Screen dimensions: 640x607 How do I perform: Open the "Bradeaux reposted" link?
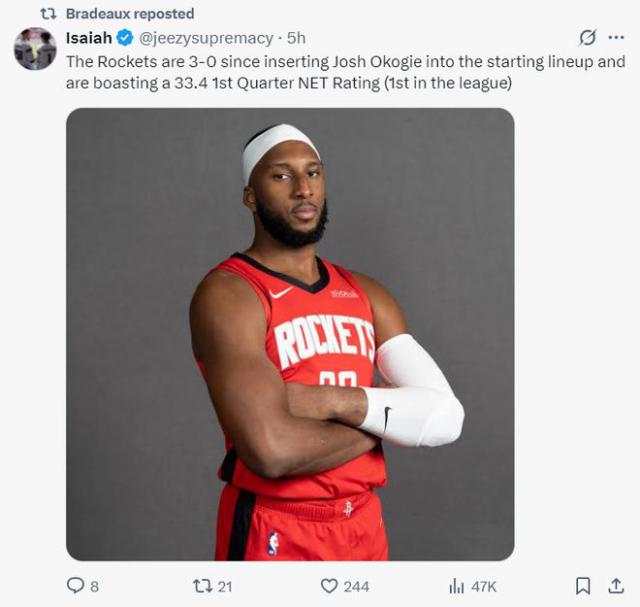(130, 14)
